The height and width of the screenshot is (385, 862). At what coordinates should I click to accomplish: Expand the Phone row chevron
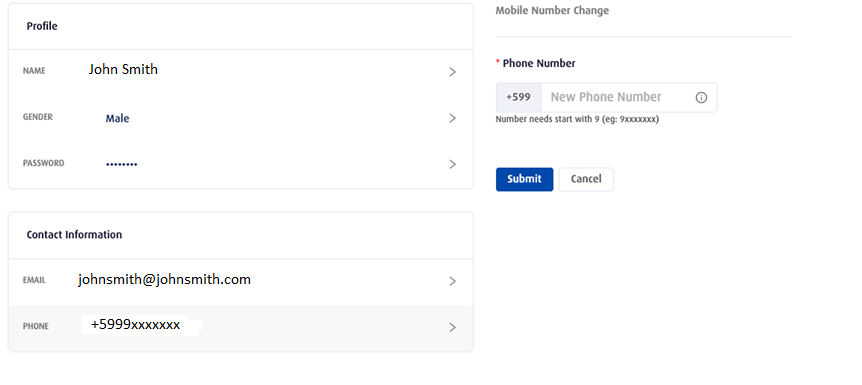(x=452, y=328)
